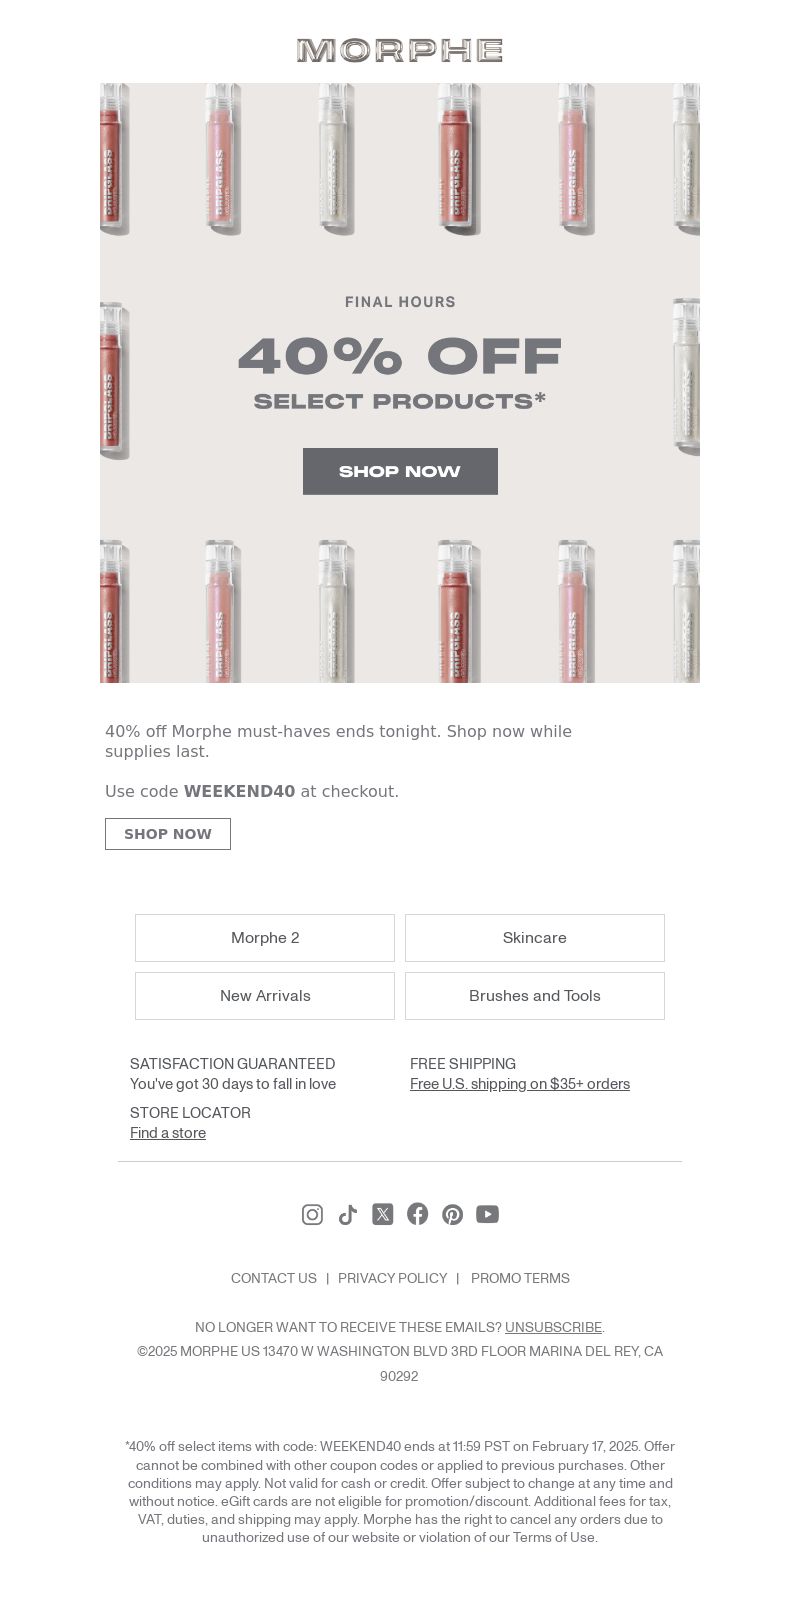Viewport: 800px width, 1624px height.
Task: Click the dark SHOP NOW banner button
Action: (x=400, y=471)
